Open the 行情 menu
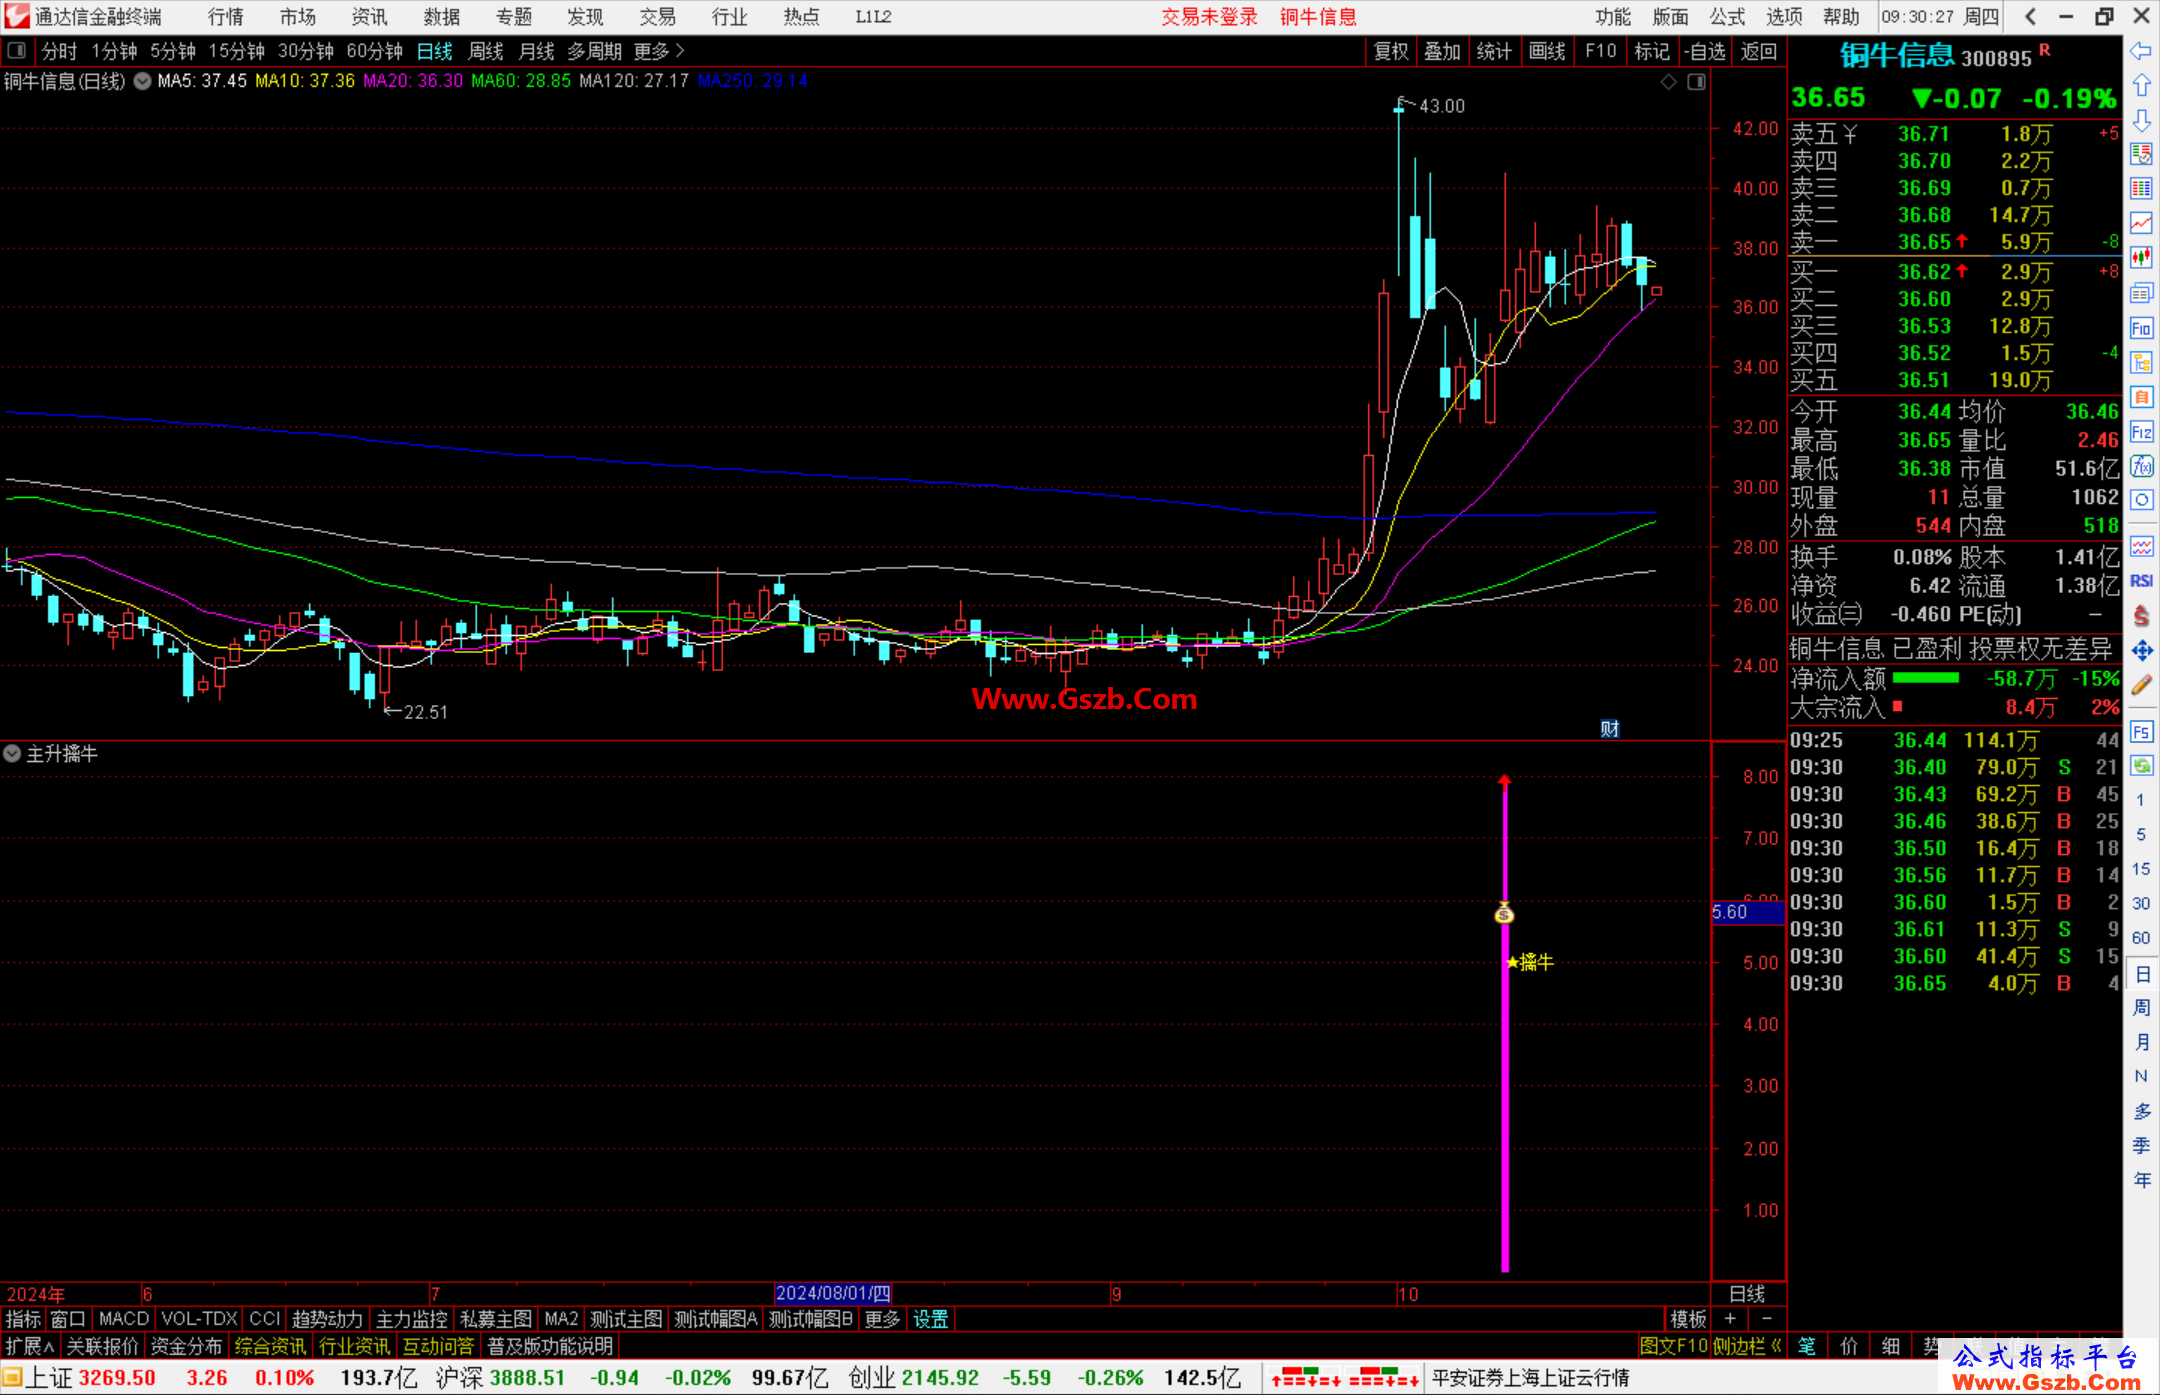Image resolution: width=2160 pixels, height=1395 pixels. (226, 16)
